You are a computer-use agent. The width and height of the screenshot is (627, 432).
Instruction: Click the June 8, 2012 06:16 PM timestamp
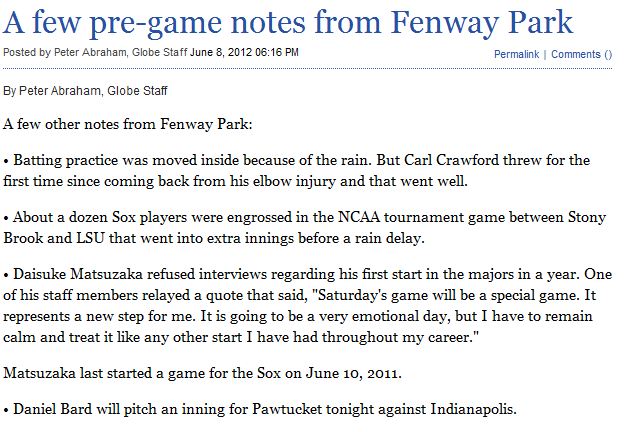click(x=244, y=52)
